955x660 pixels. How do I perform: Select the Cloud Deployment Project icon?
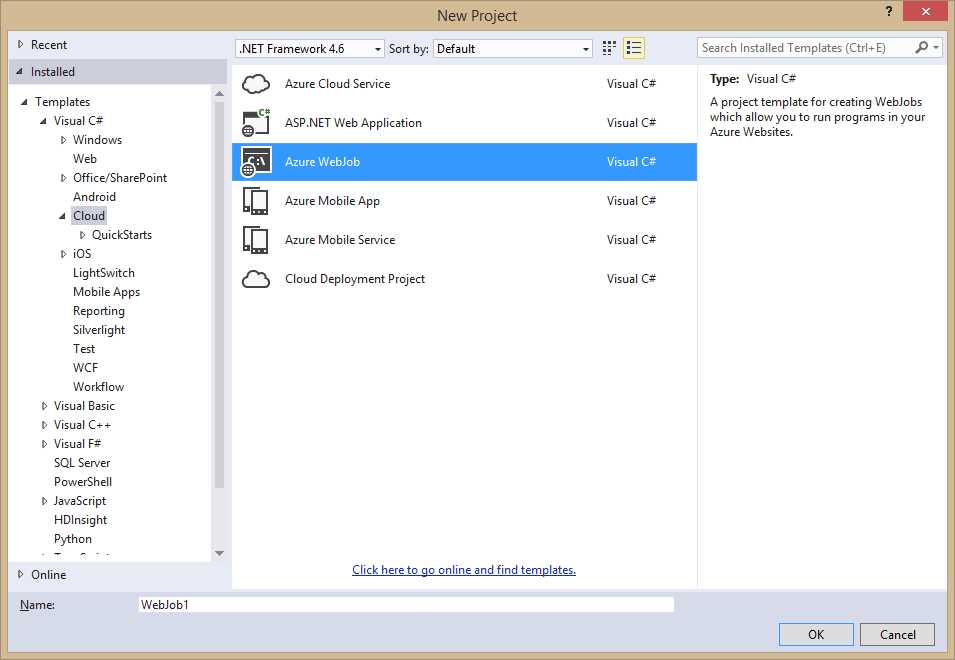pyautogui.click(x=256, y=278)
